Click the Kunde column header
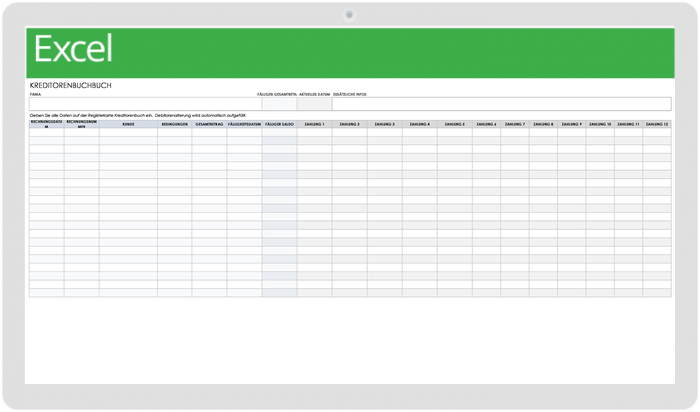The image size is (700, 412). pos(128,125)
